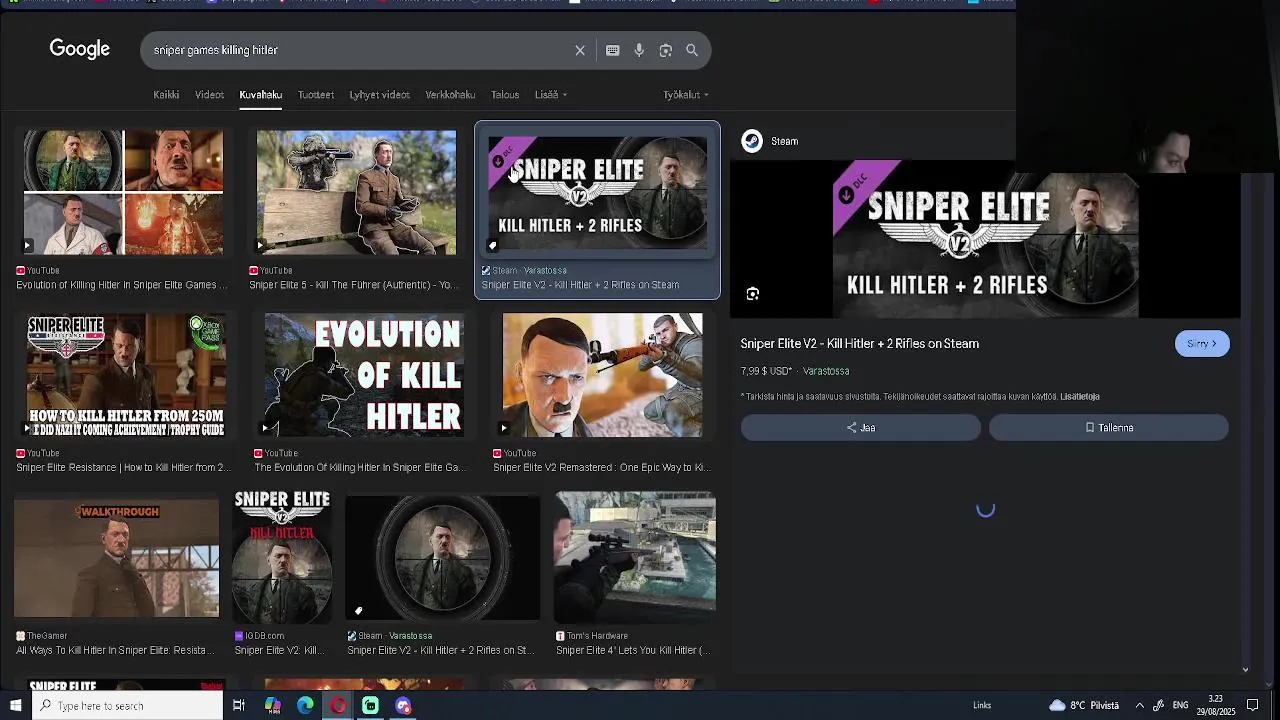Open the Lyhyet videot tab
Viewport: 1280px width, 720px height.
pyautogui.click(x=380, y=95)
